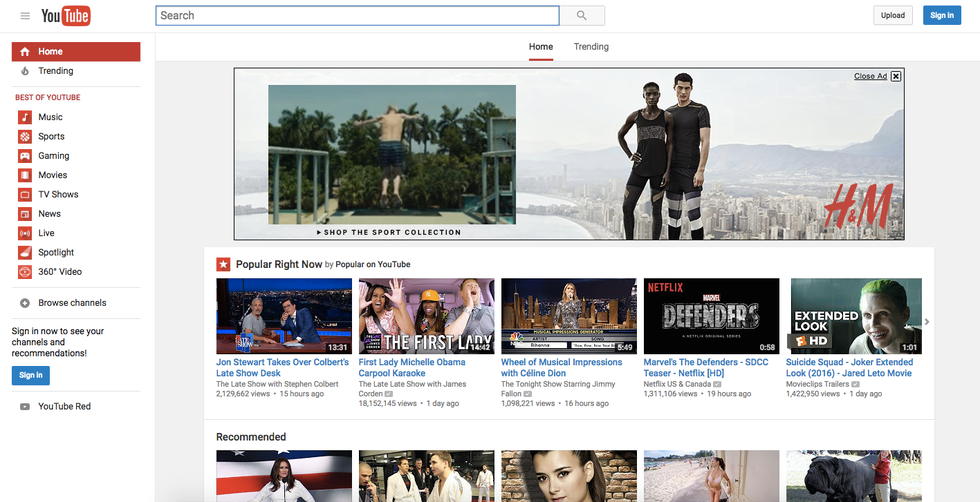Open the Sports sidebar item
Screen dimensions: 980x502
point(51,137)
